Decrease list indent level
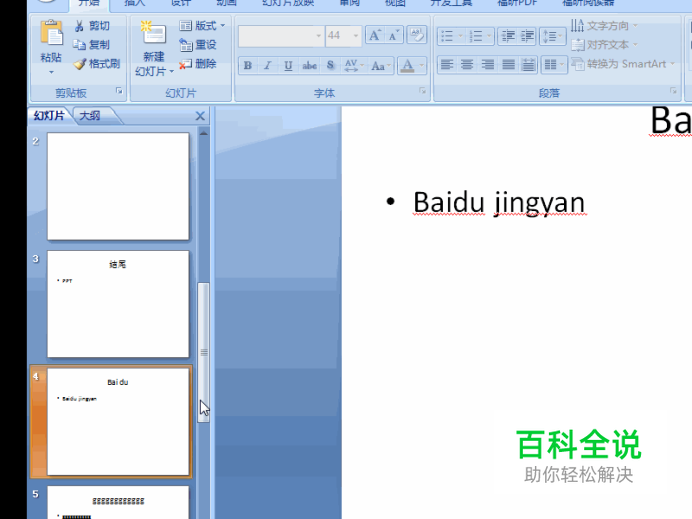692x519 pixels. [508, 36]
